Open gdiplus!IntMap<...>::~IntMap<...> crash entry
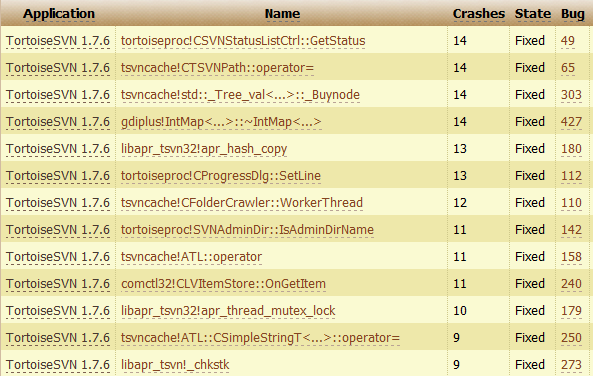Viewport: 593px width, 376px height. click(221, 122)
